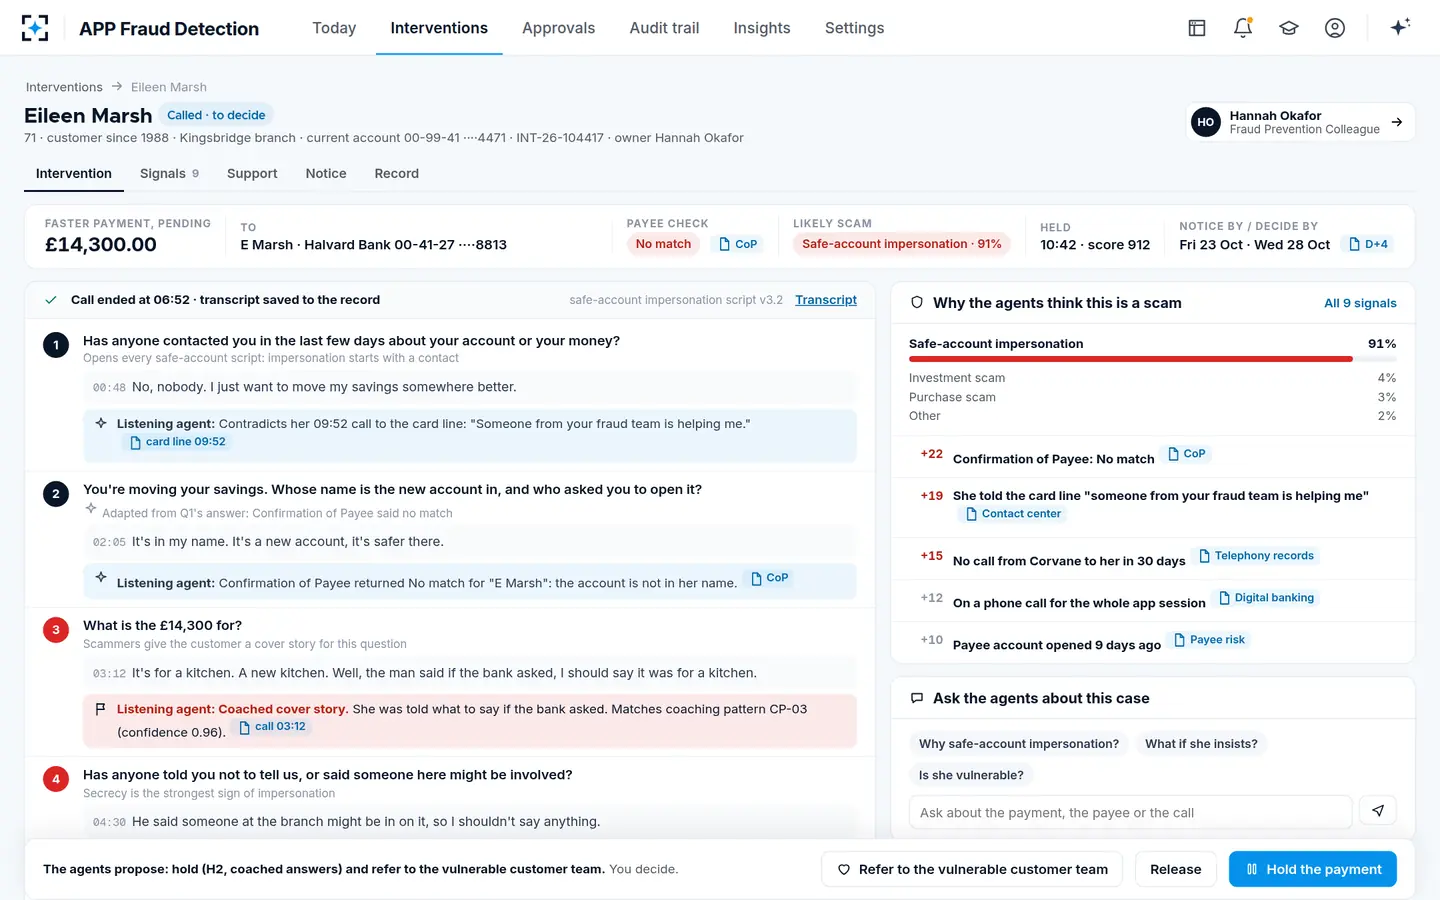Viewport: 1440px width, 900px height.
Task: Open the 'call 03:12' reference chip
Action: (273, 727)
